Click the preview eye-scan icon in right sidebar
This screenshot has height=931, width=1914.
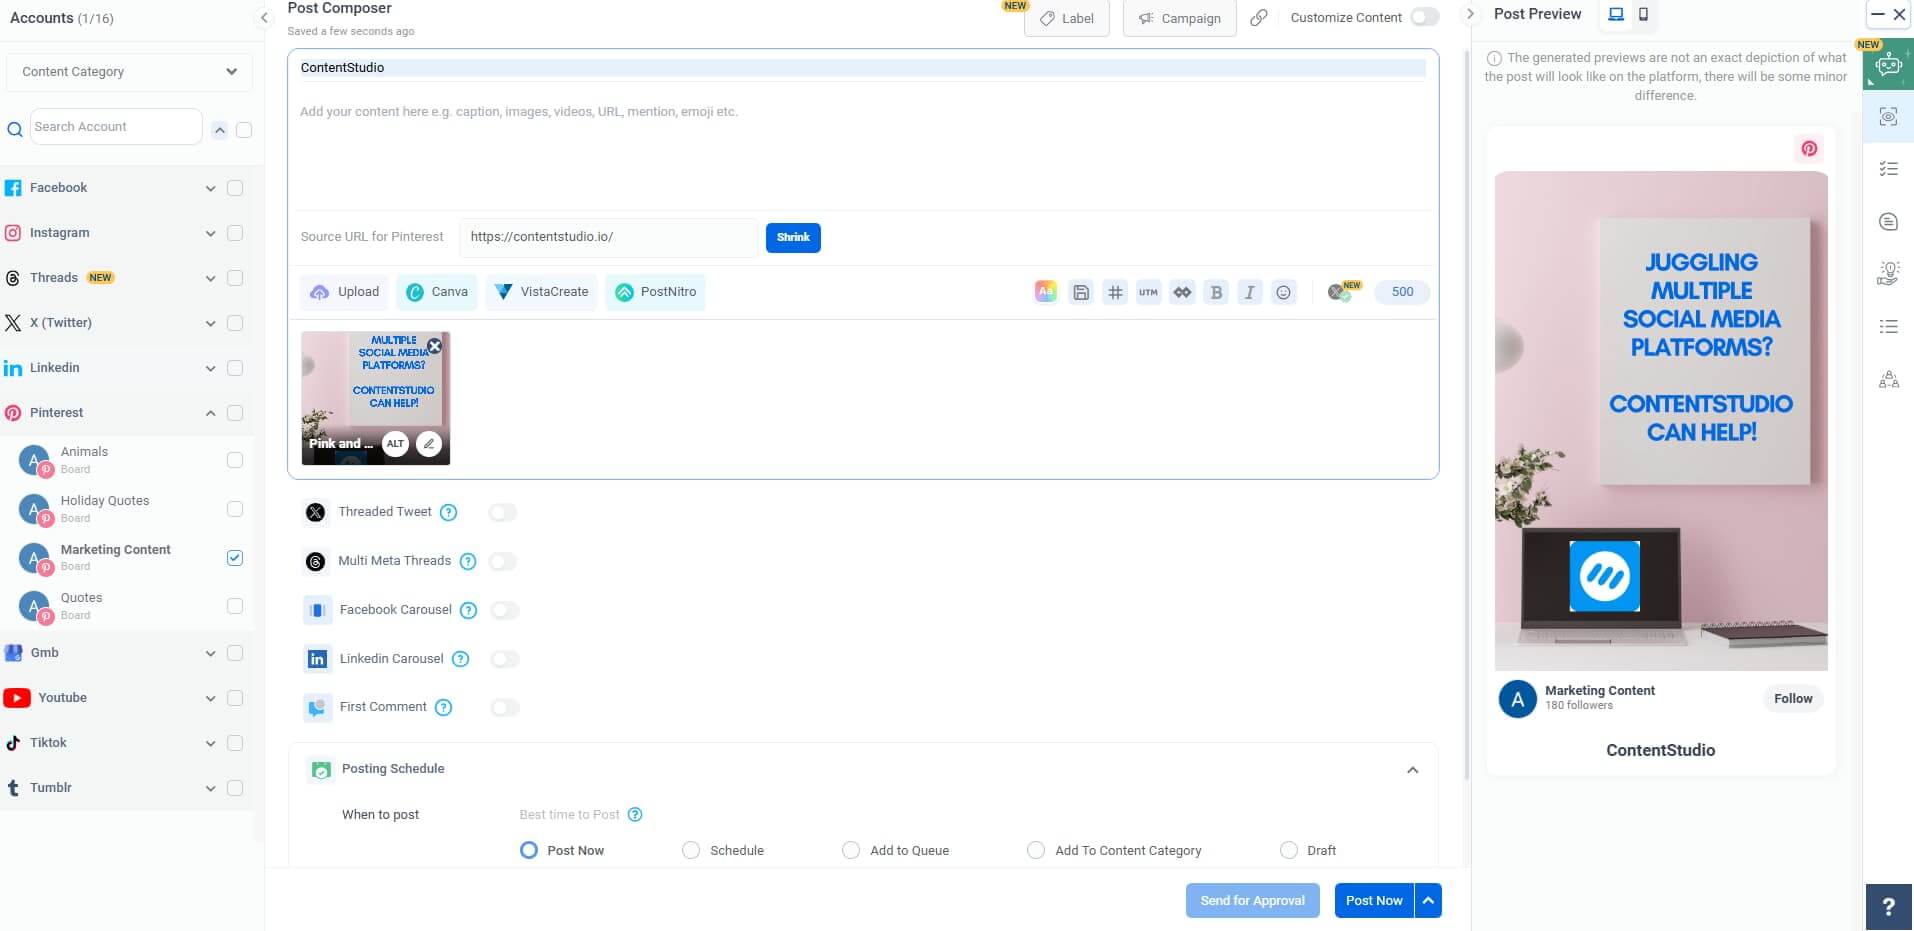coord(1888,117)
